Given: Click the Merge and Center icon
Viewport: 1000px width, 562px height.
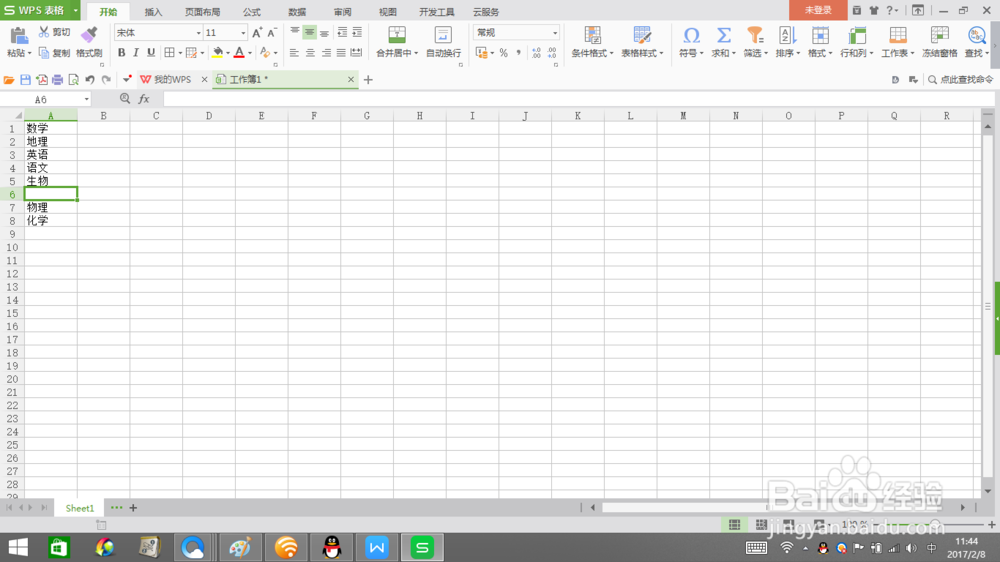Looking at the screenshot, I should [397, 35].
